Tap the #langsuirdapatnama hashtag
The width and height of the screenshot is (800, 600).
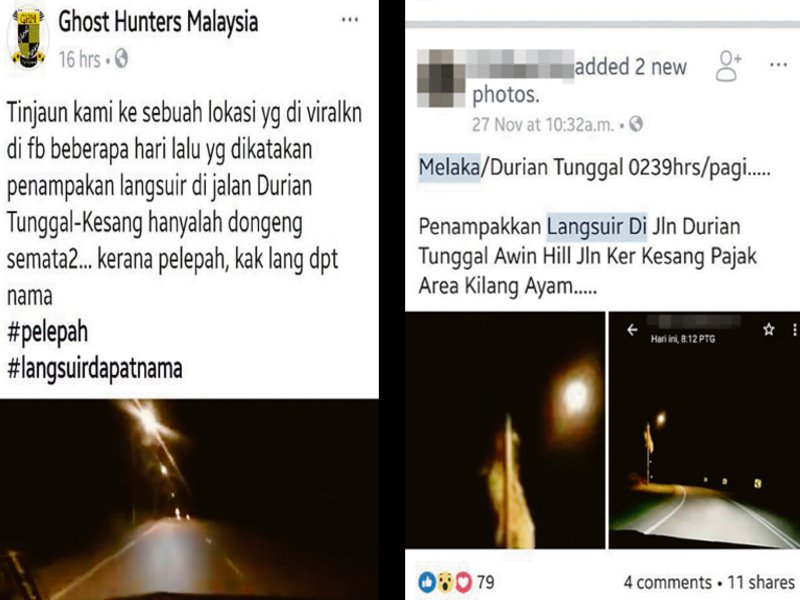coord(95,369)
